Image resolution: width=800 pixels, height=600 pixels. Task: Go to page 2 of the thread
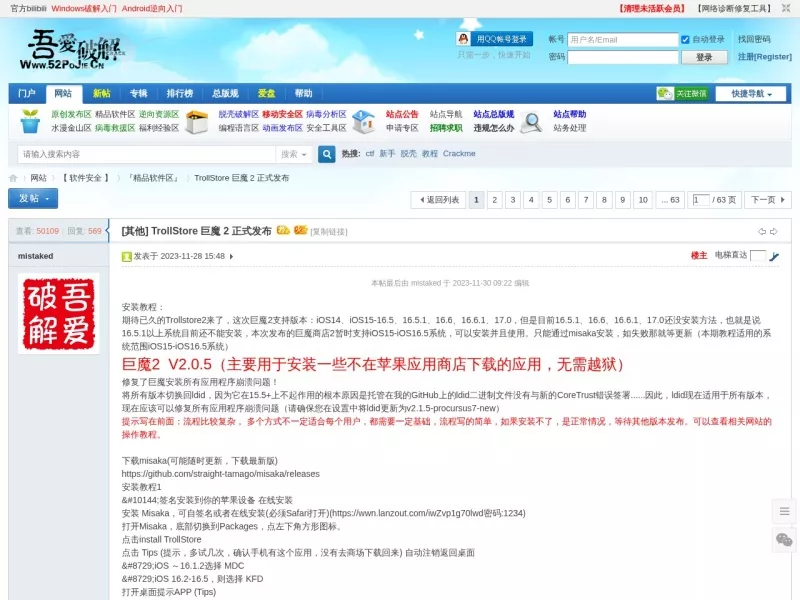494,200
